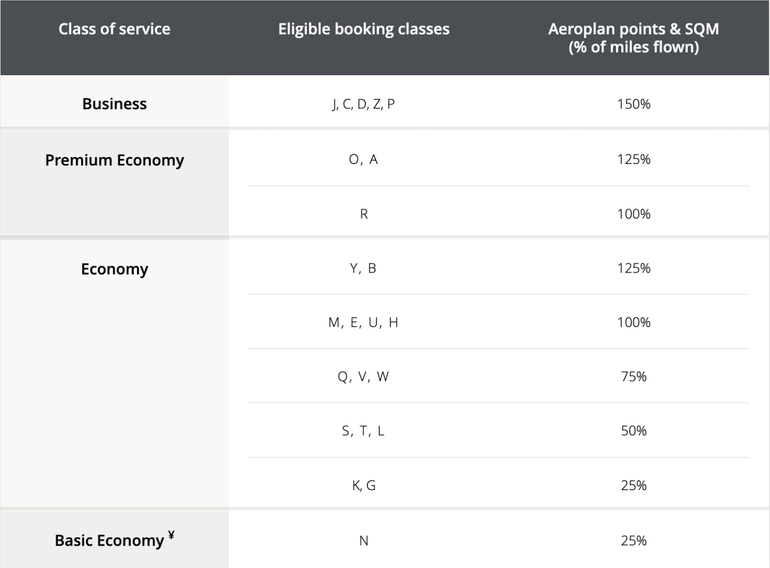Viewport: 770px width, 568px height.
Task: Click the R booking class cell
Action: click(x=363, y=214)
